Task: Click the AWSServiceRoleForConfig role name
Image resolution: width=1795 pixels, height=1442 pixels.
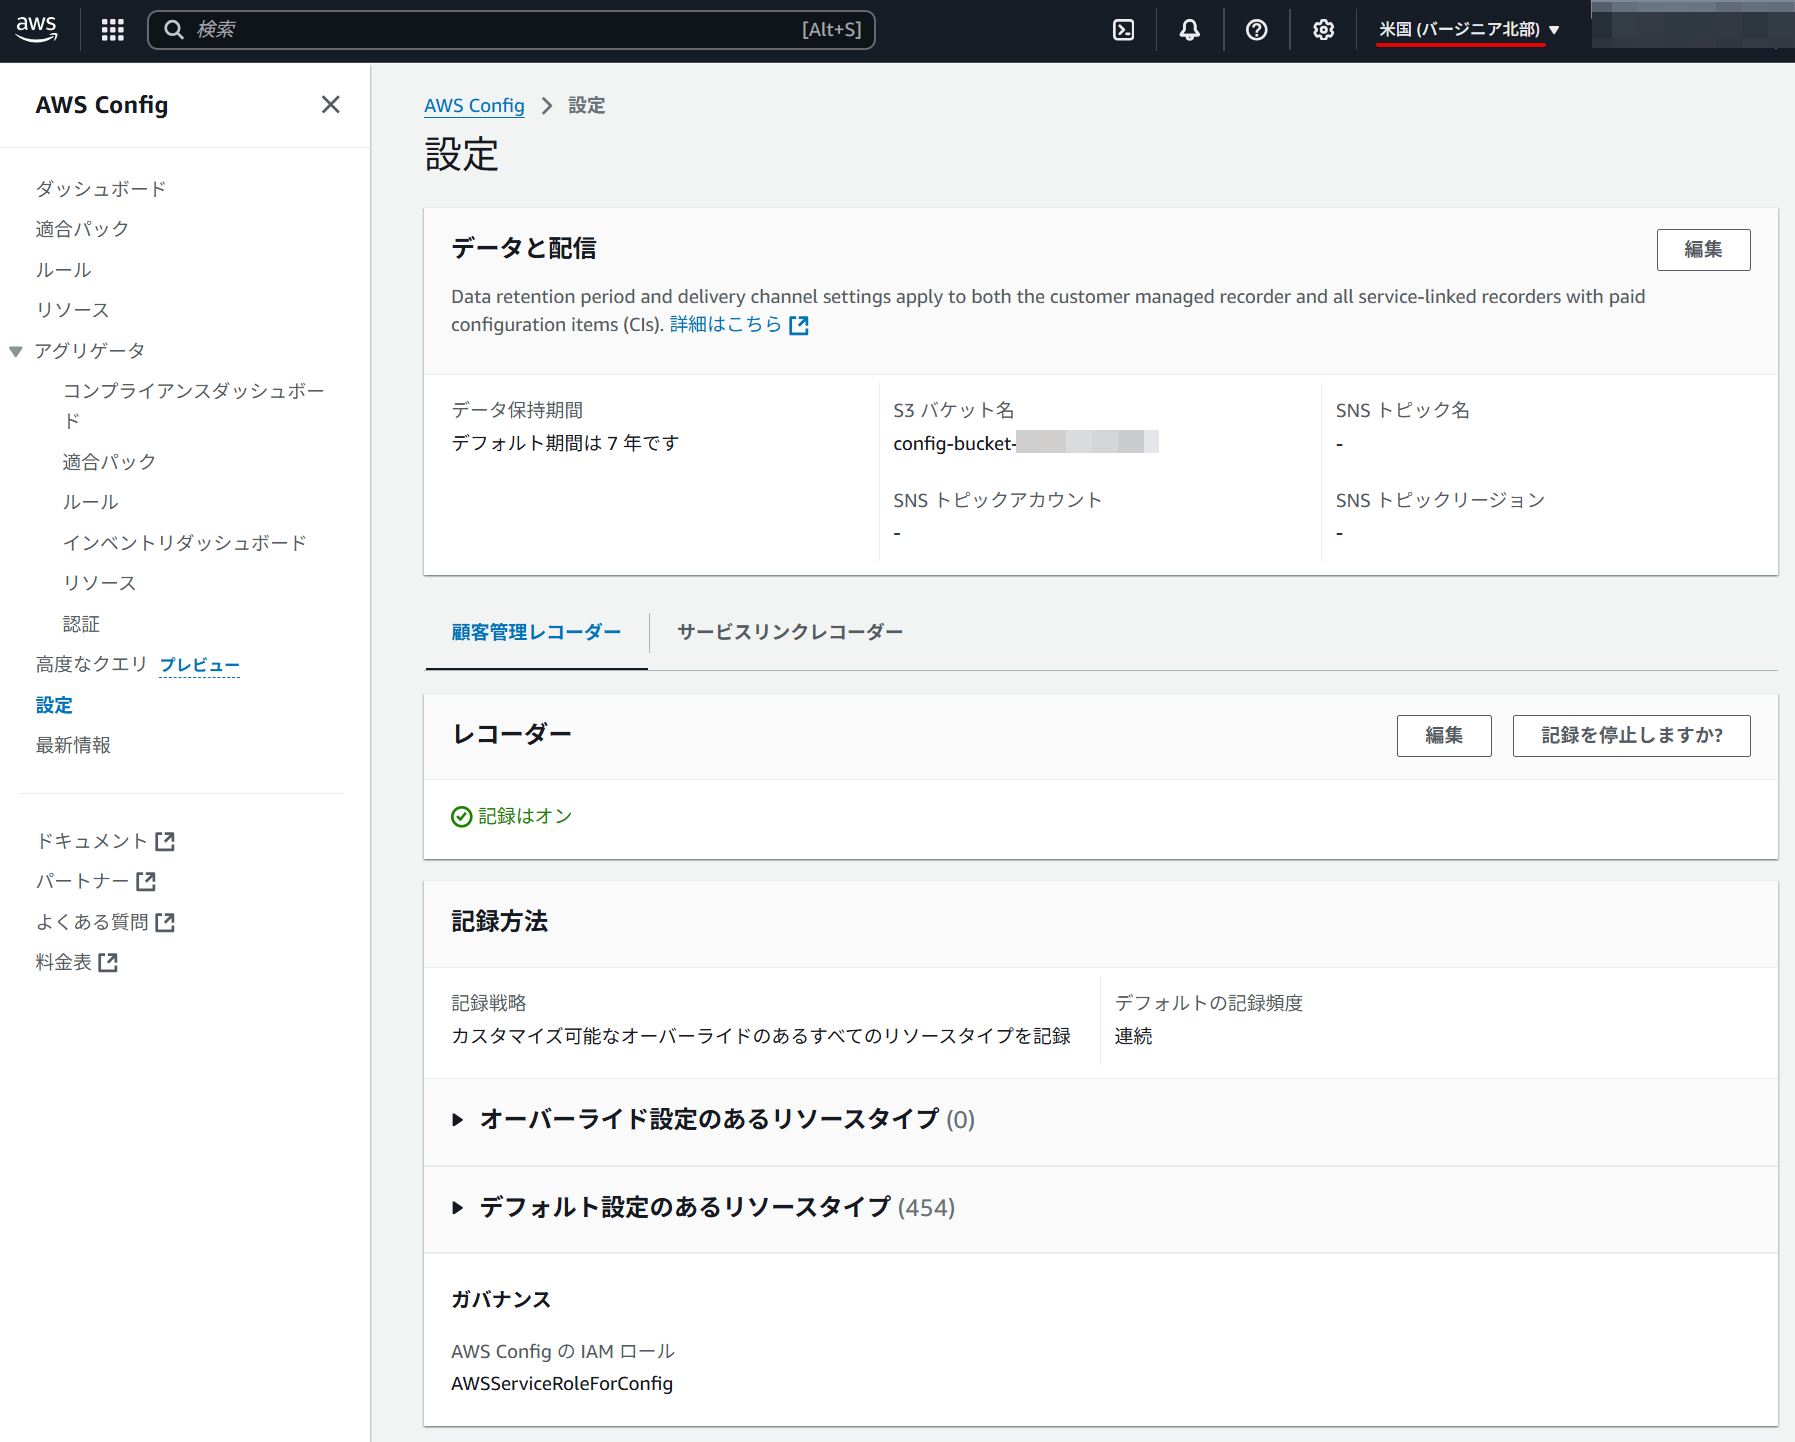Action: point(562,1384)
